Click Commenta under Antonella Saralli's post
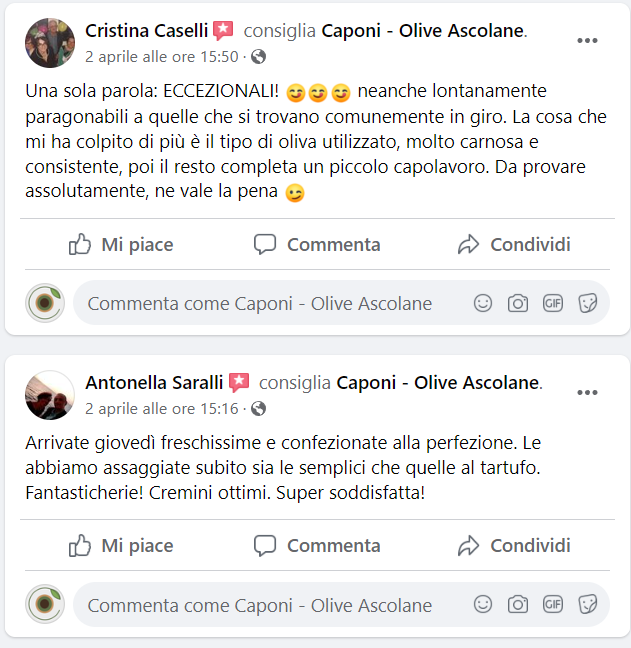This screenshot has height=648, width=631. (317, 545)
